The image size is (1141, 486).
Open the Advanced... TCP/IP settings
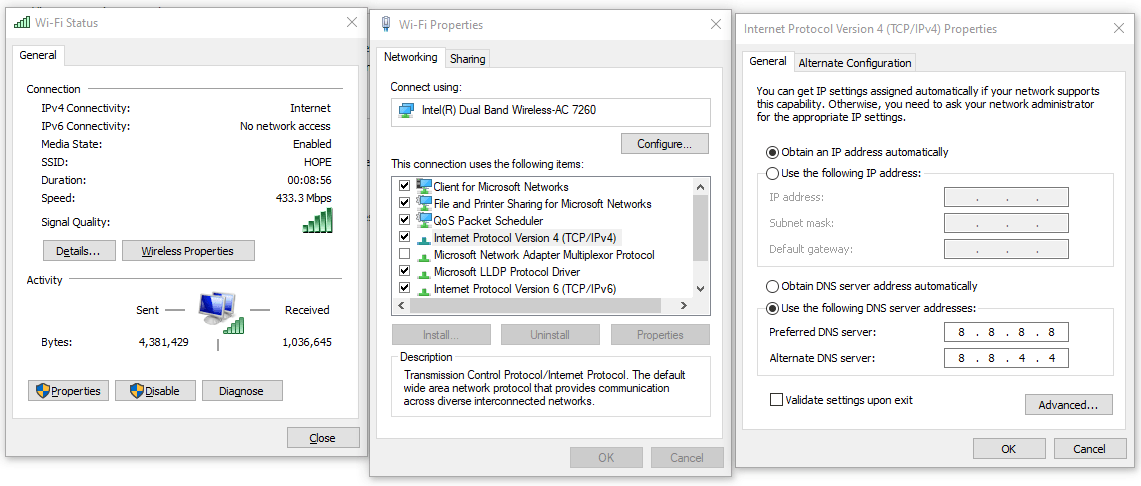pos(1068,405)
